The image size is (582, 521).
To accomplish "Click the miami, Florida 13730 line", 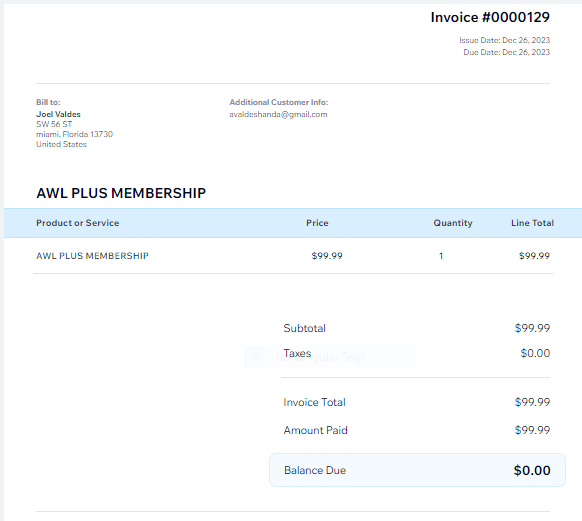I will click(x=74, y=134).
